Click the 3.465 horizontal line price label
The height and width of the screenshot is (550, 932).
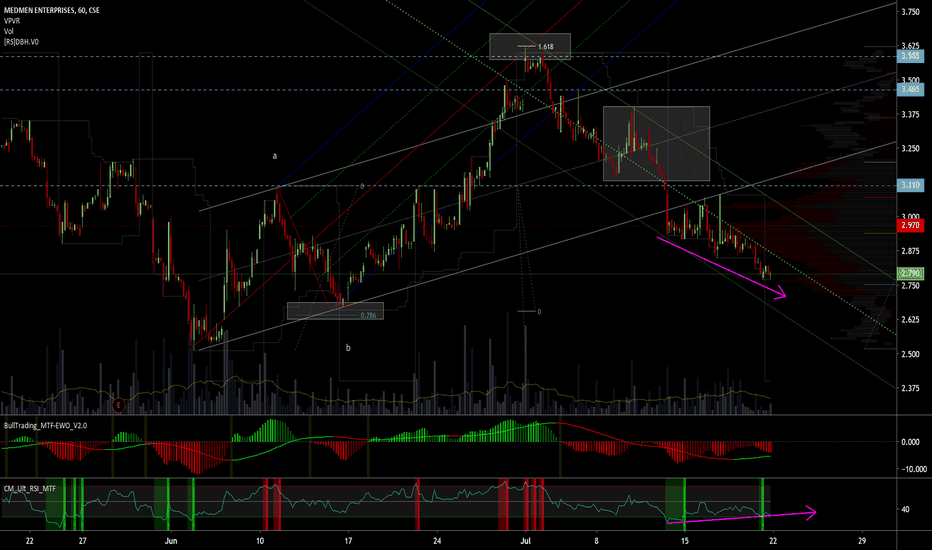pyautogui.click(x=910, y=90)
